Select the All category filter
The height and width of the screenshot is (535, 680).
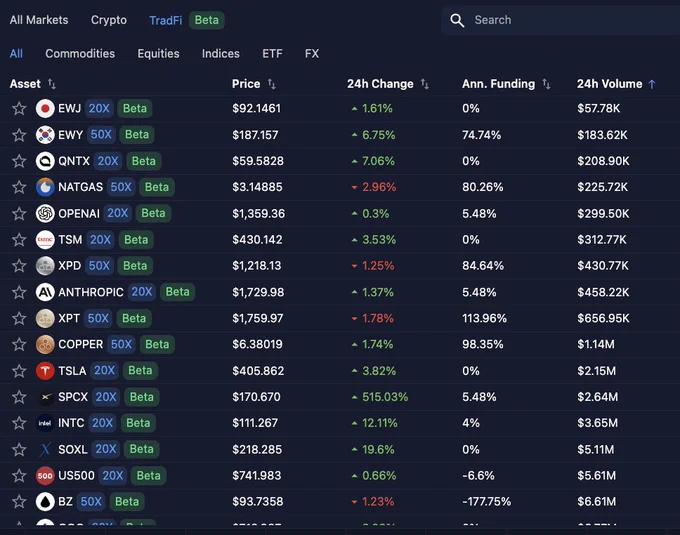click(16, 53)
